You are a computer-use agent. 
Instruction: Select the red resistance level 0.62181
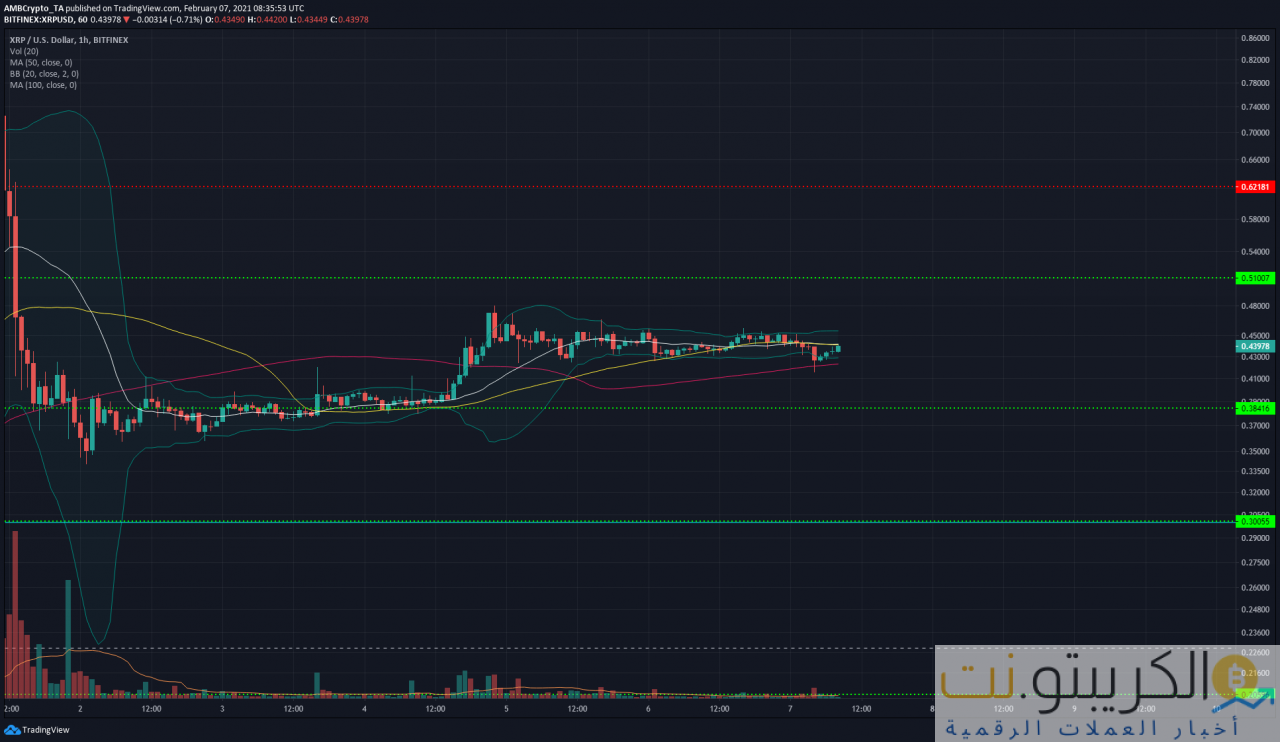coord(1257,186)
